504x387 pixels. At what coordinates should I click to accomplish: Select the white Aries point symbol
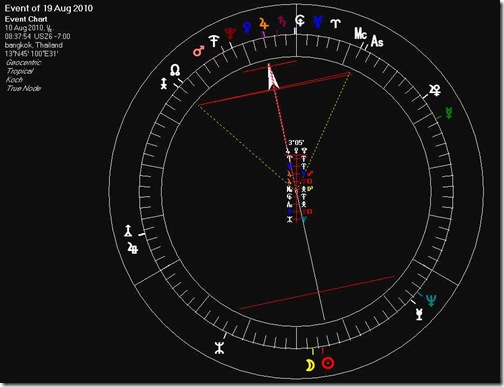pyautogui.click(x=335, y=24)
